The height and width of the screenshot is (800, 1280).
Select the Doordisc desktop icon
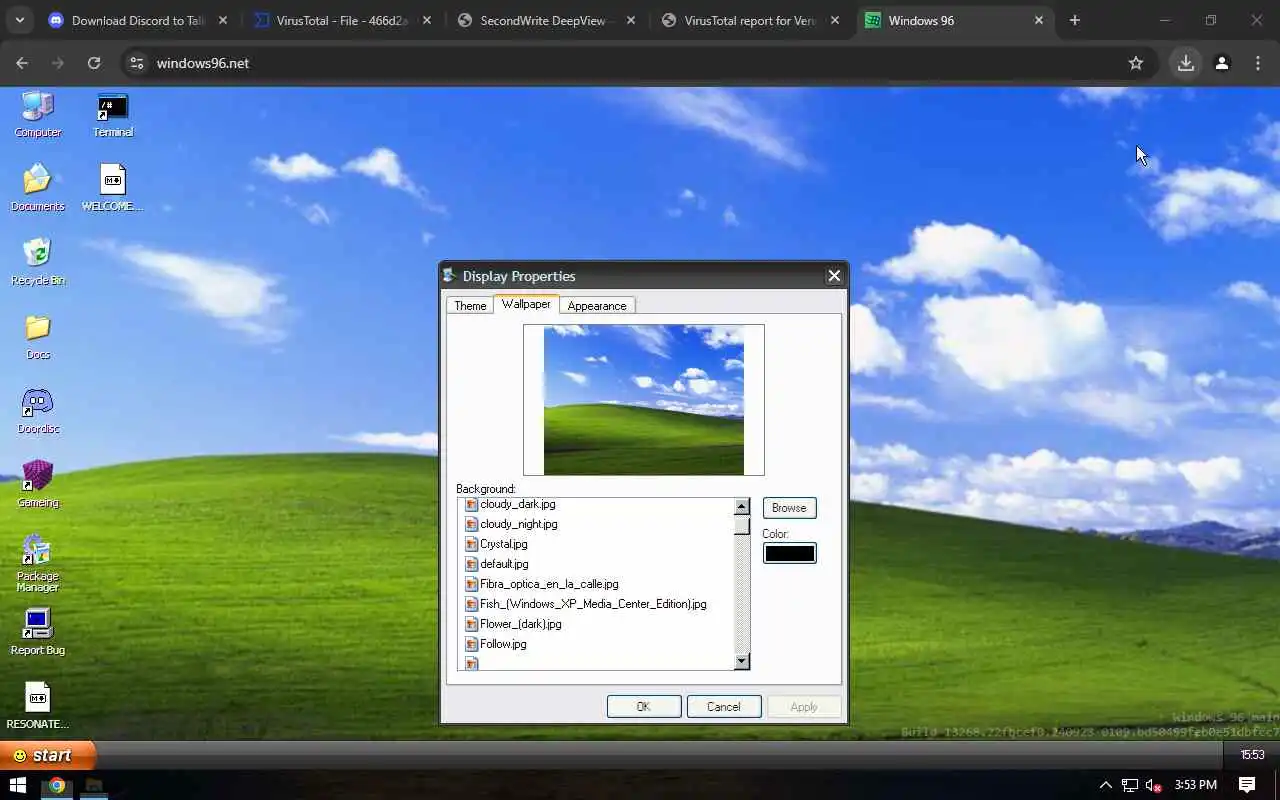click(37, 410)
